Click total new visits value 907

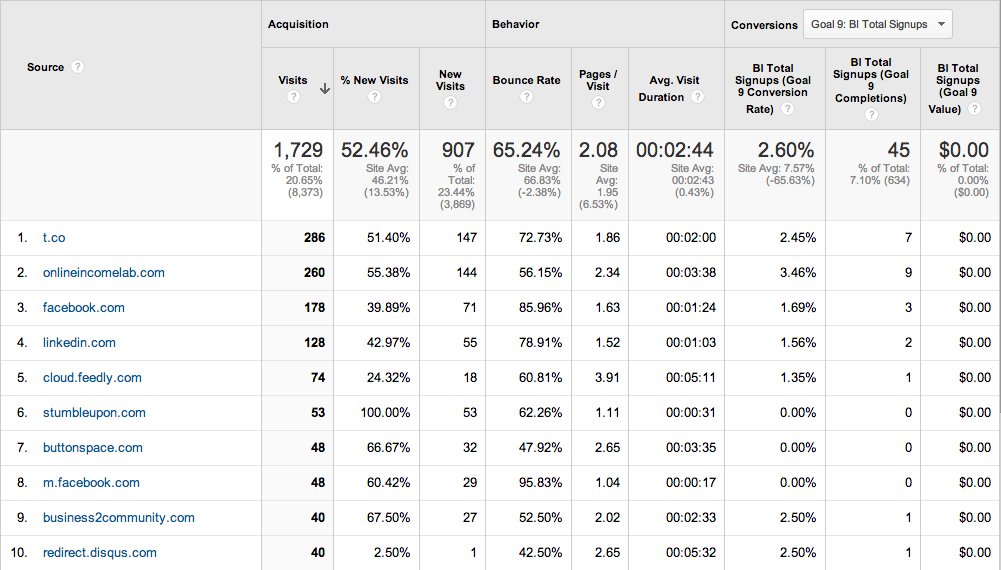458,150
